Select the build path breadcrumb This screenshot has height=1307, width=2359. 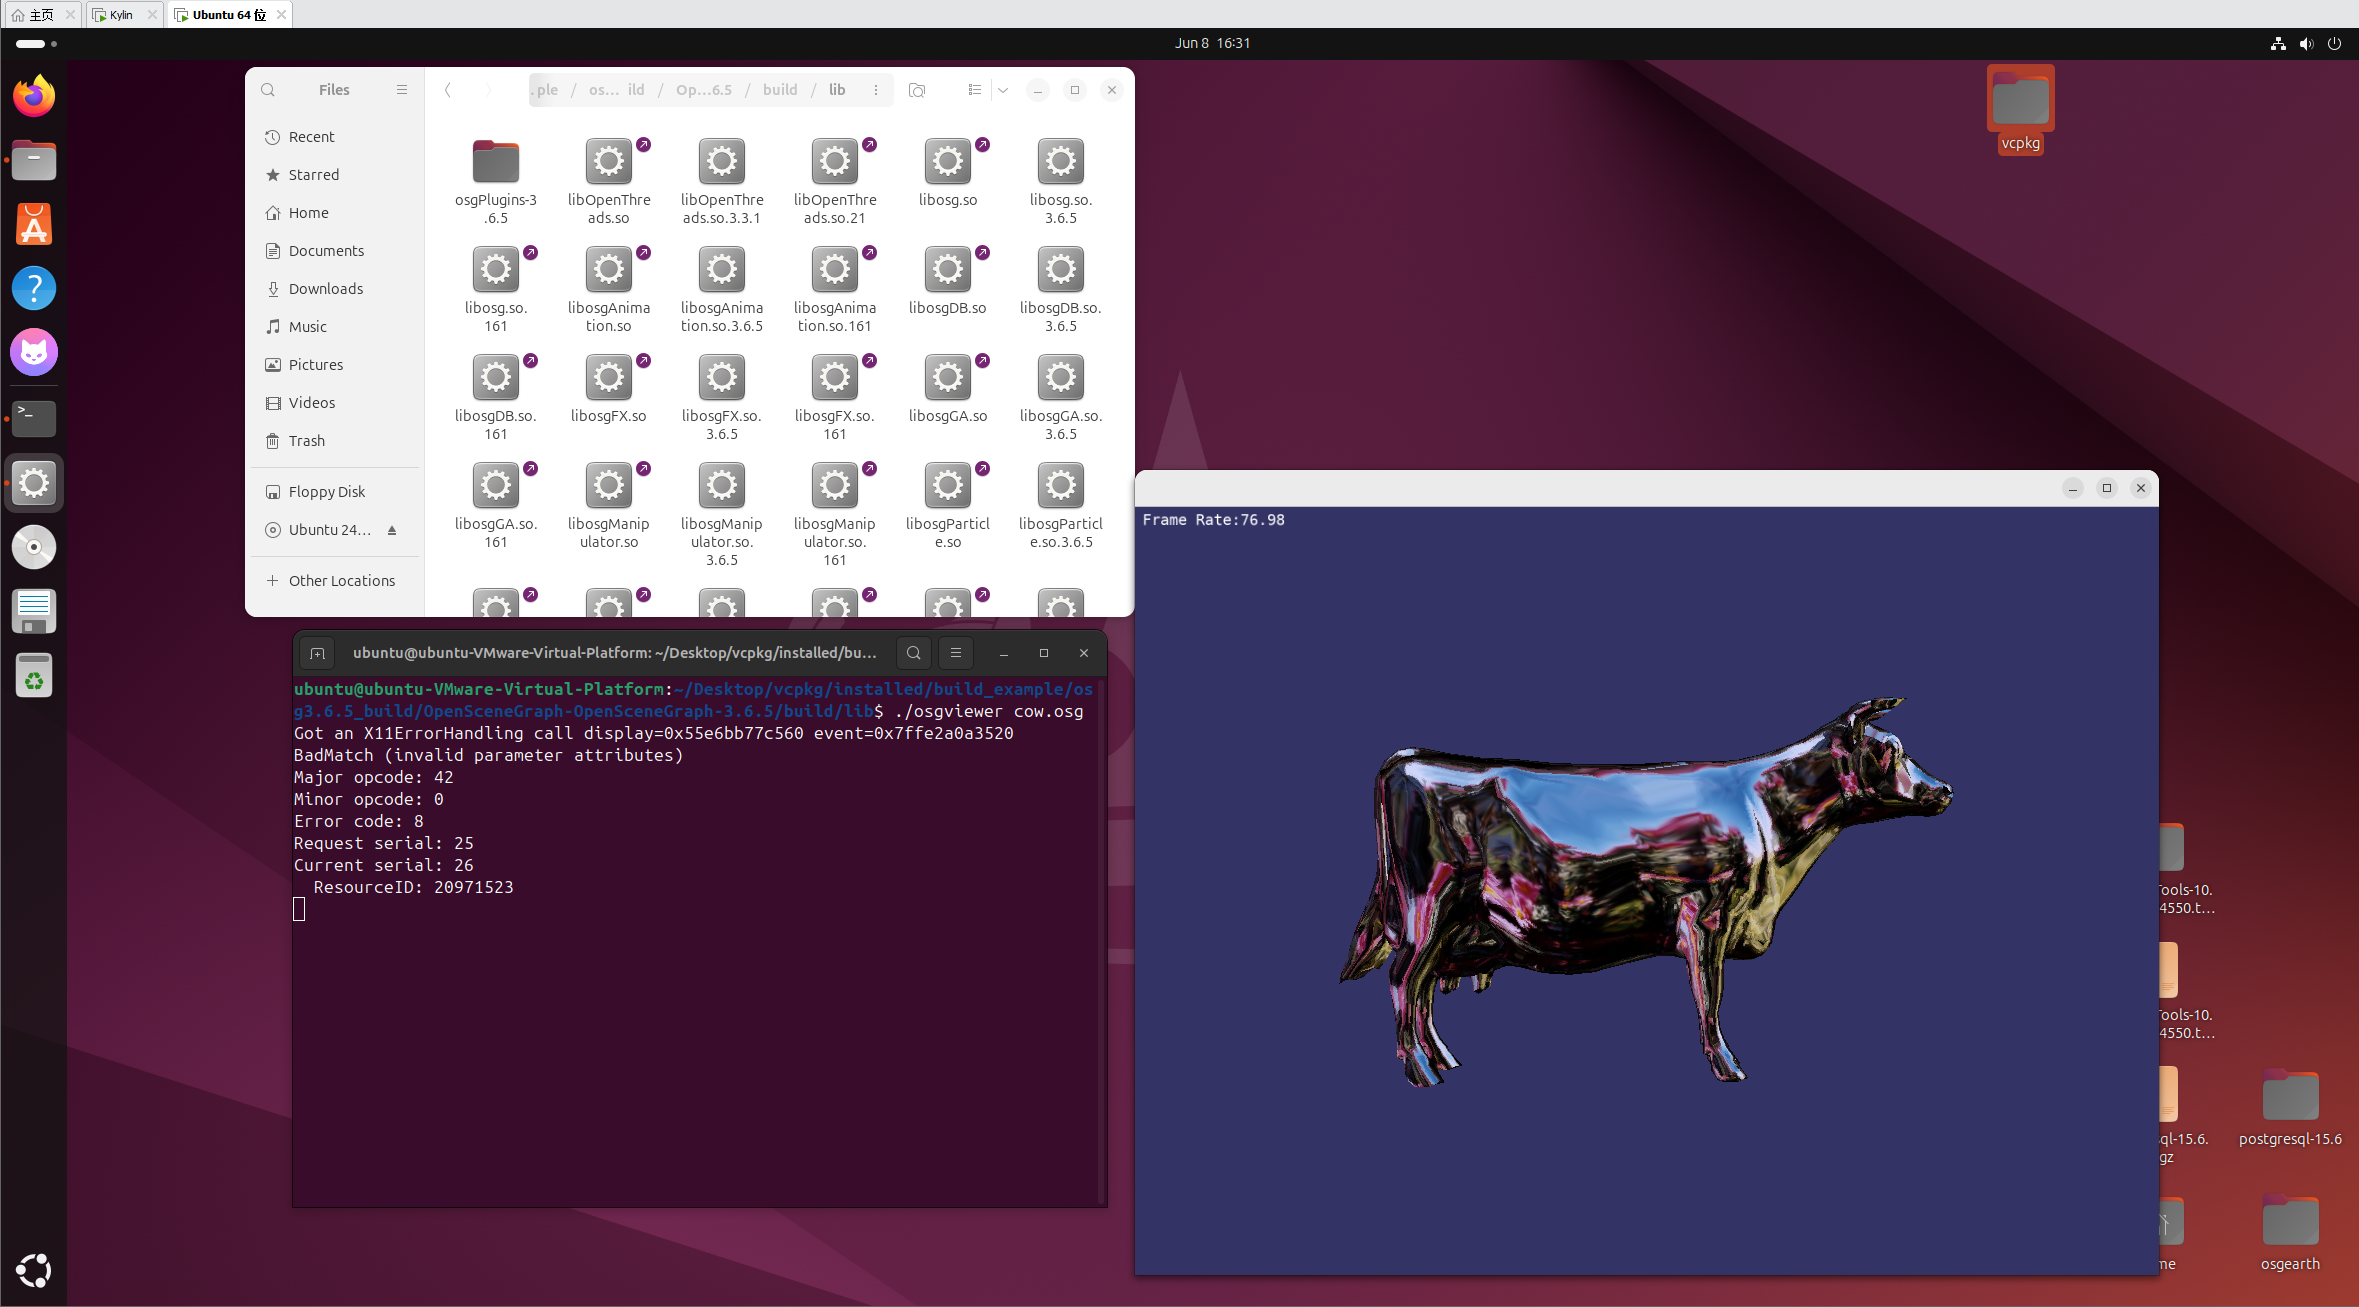[x=780, y=90]
